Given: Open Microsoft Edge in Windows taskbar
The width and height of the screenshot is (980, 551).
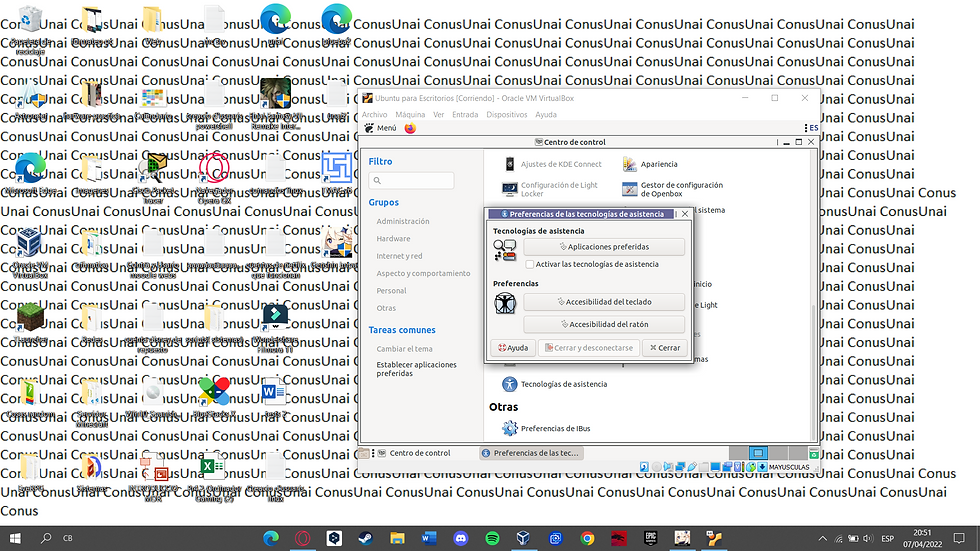Looking at the screenshot, I should [271, 539].
